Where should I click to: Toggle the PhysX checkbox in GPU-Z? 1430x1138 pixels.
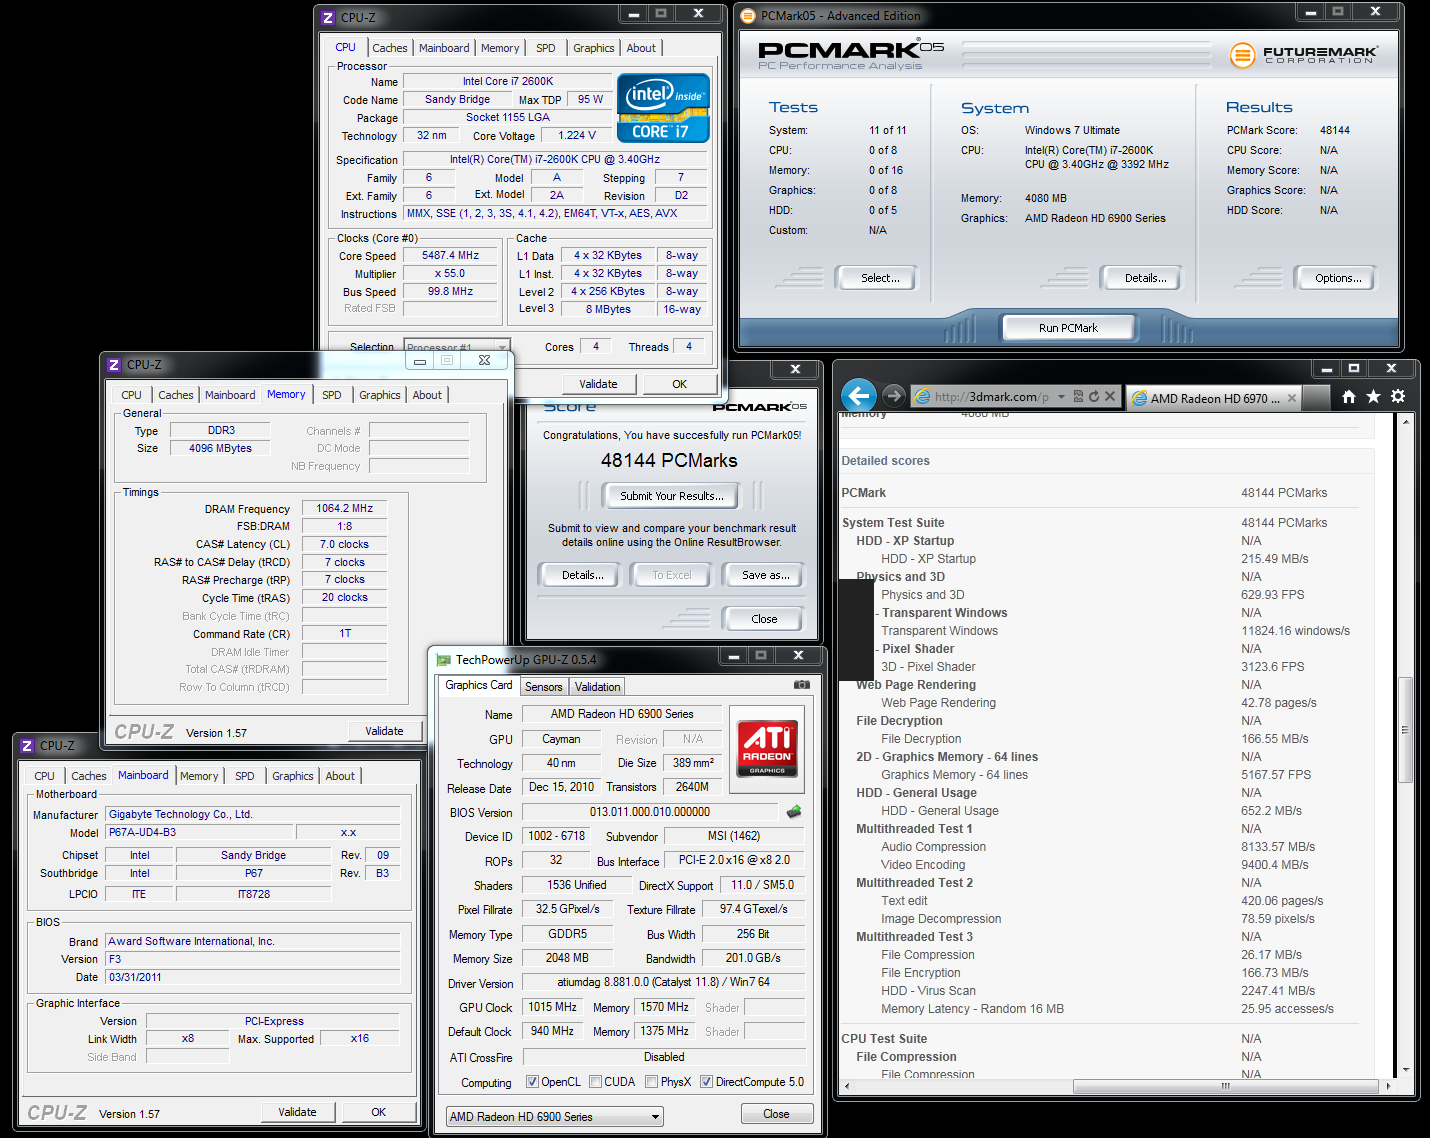click(x=652, y=1082)
